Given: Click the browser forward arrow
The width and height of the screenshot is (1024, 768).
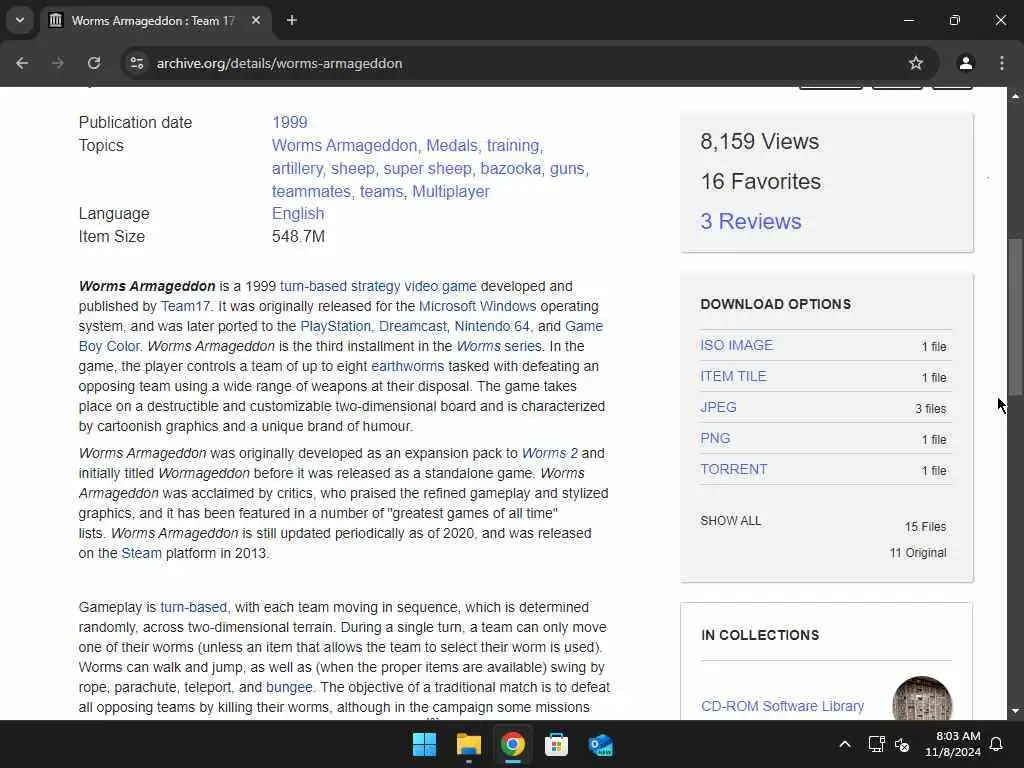Looking at the screenshot, I should [x=58, y=63].
